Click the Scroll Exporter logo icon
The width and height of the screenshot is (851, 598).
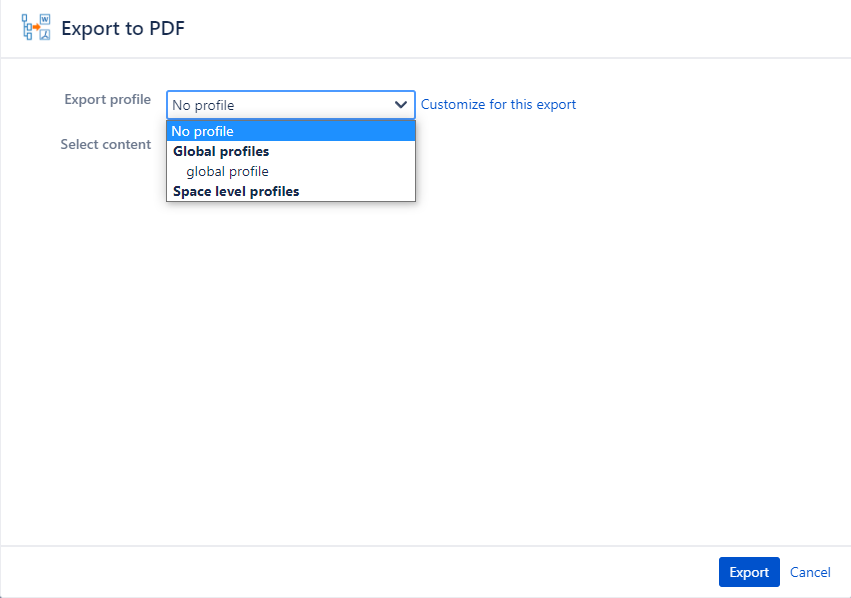point(36,27)
